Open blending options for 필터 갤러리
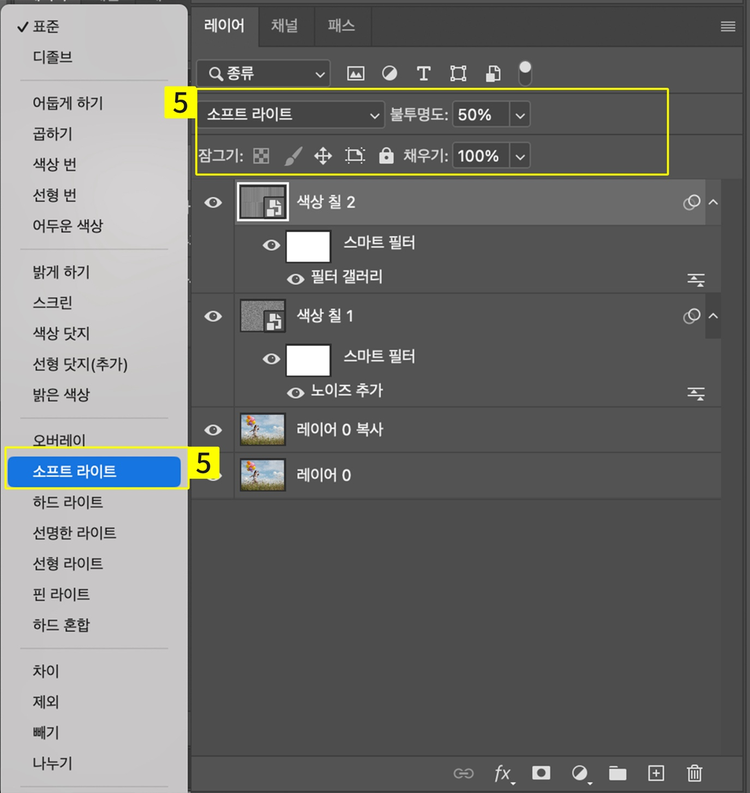This screenshot has height=793, width=750. [x=696, y=280]
